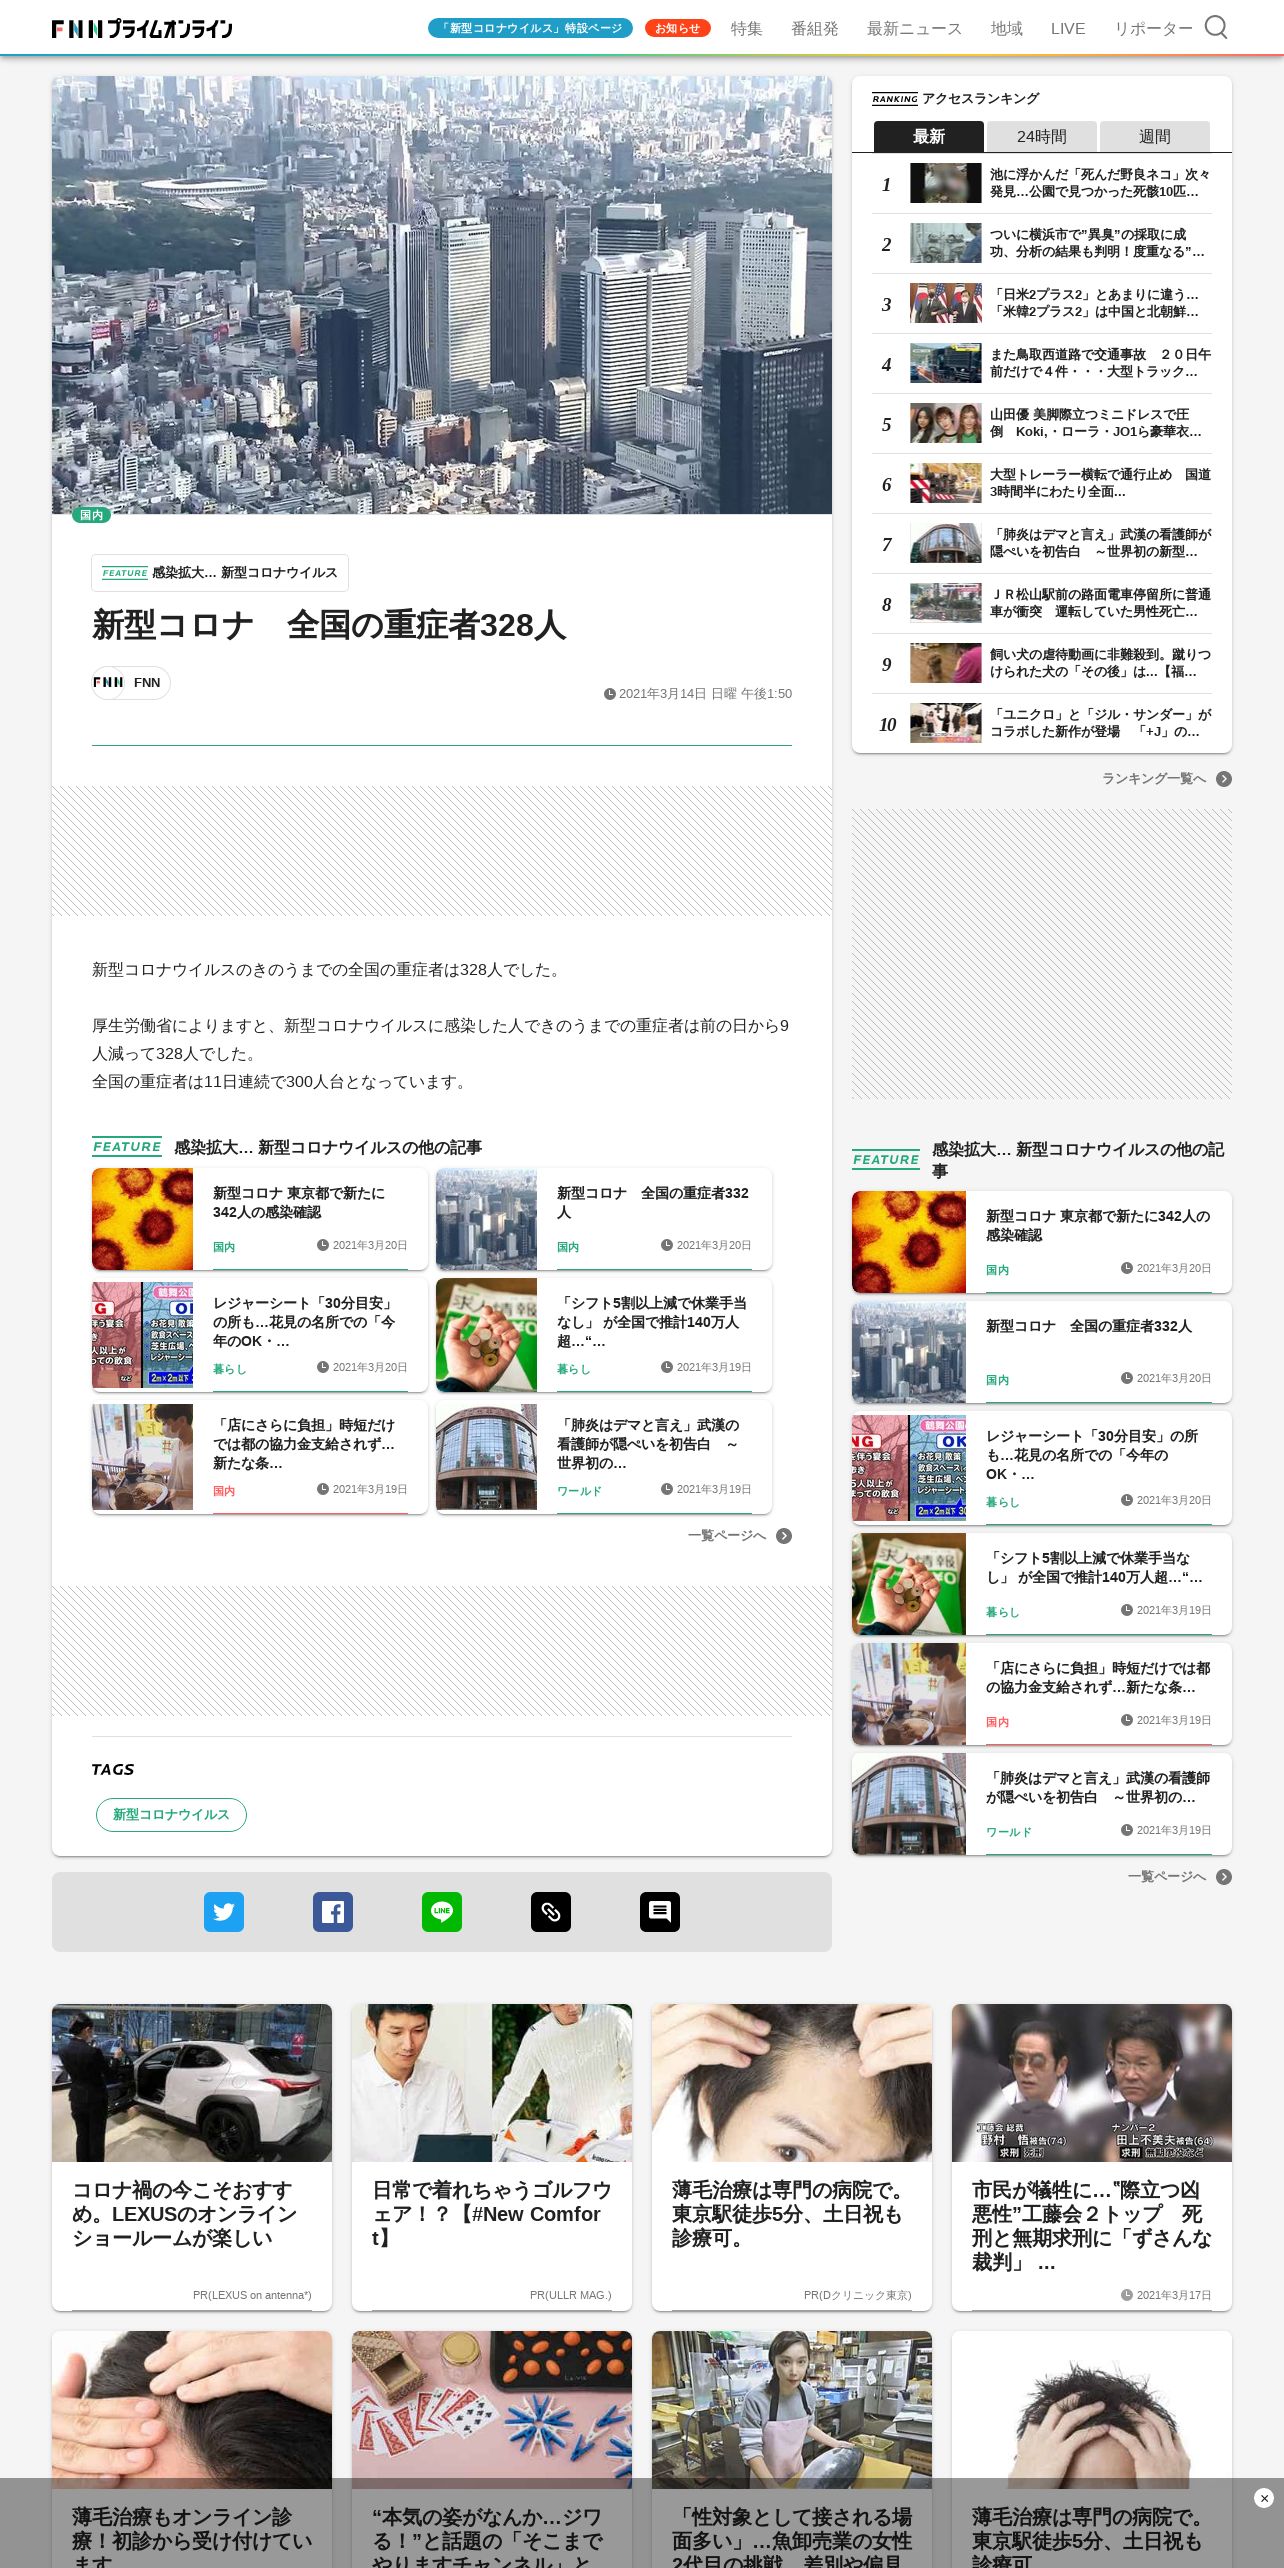The height and width of the screenshot is (2568, 1284).
Task: Share article via Facebook icon
Action: click(x=333, y=1912)
